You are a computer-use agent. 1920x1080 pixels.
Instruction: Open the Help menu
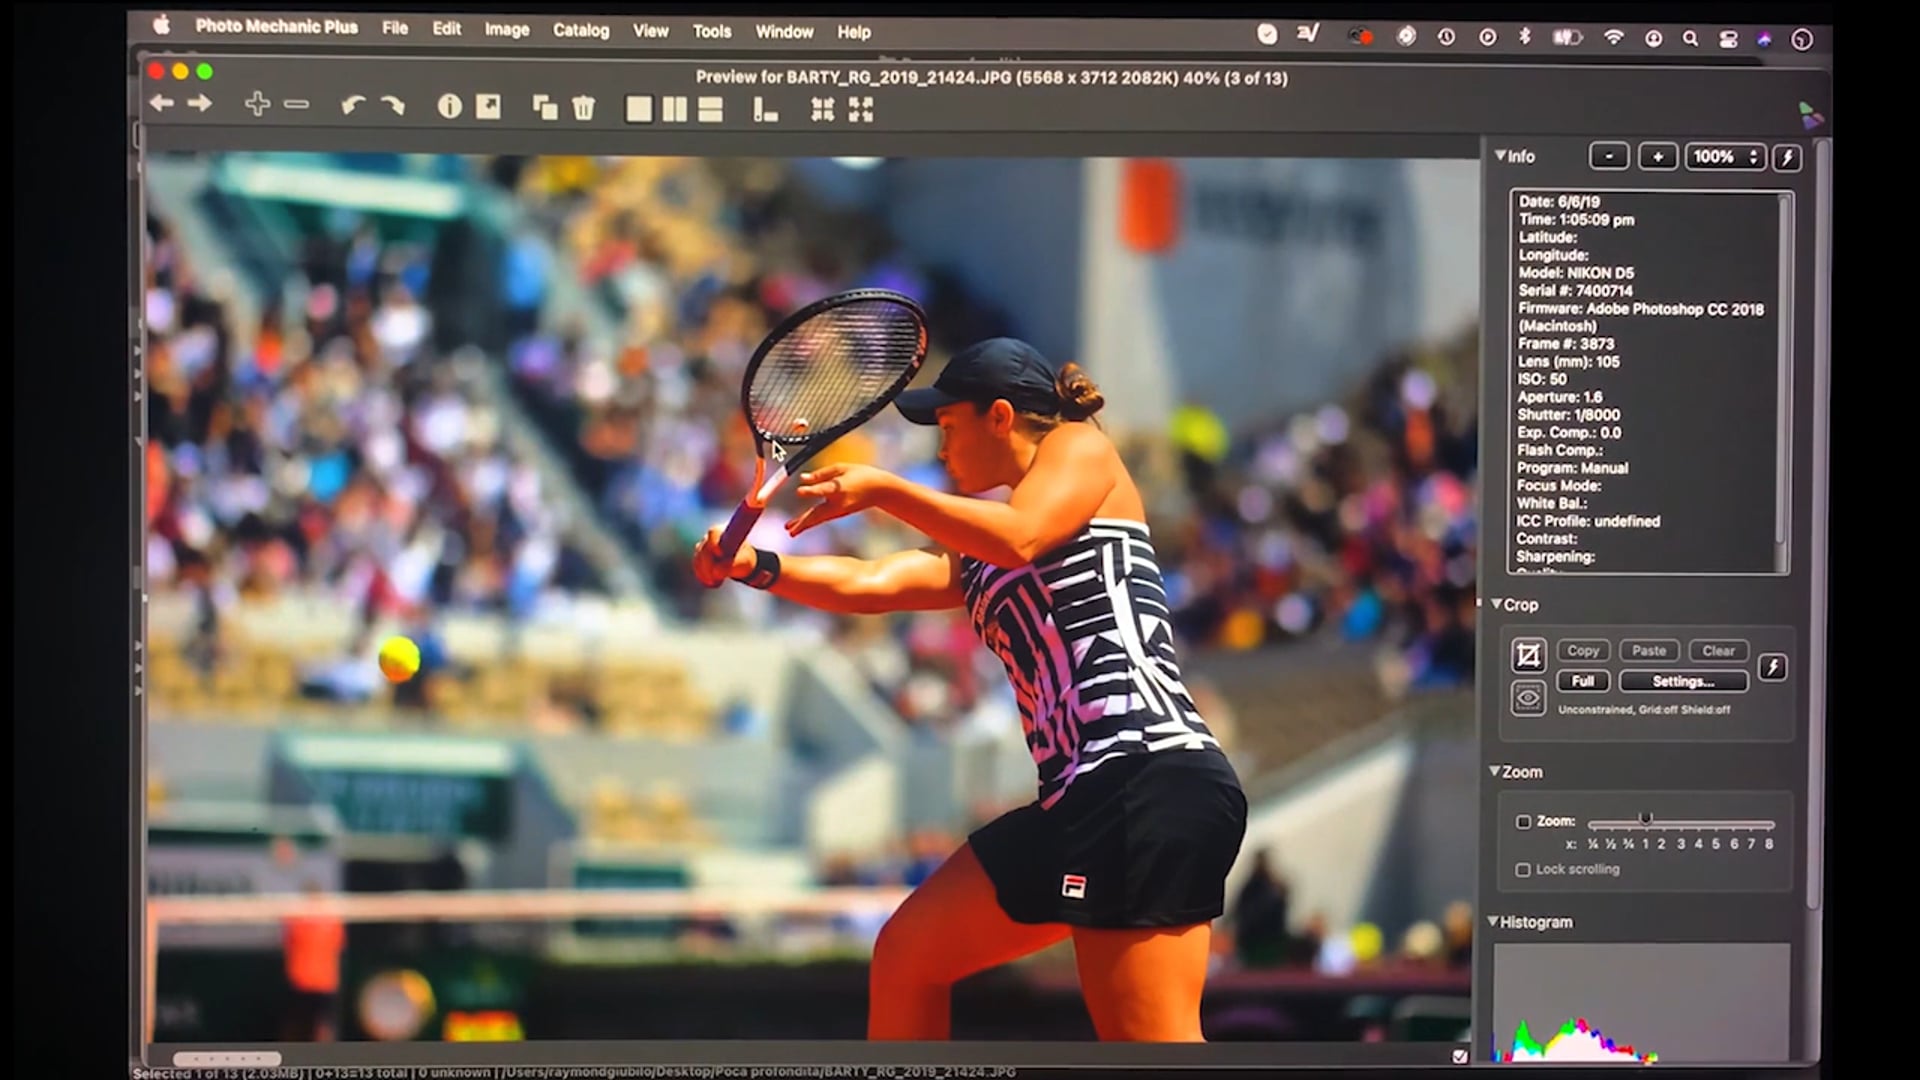pyautogui.click(x=854, y=32)
